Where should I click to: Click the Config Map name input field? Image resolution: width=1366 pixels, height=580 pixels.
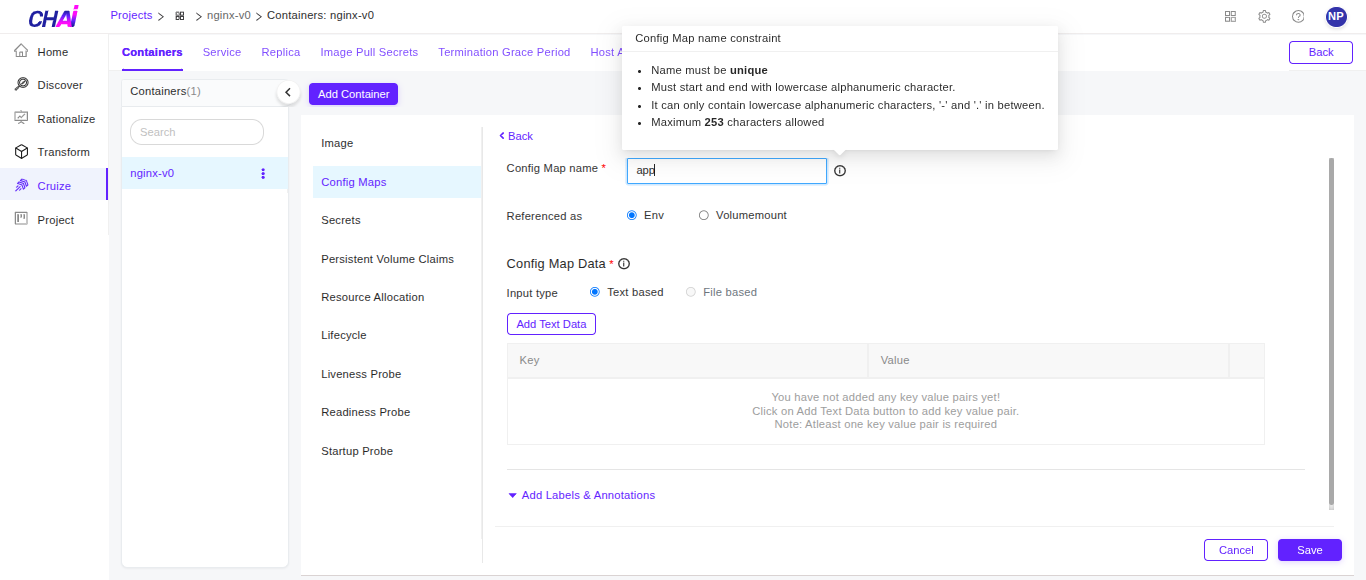click(726, 171)
